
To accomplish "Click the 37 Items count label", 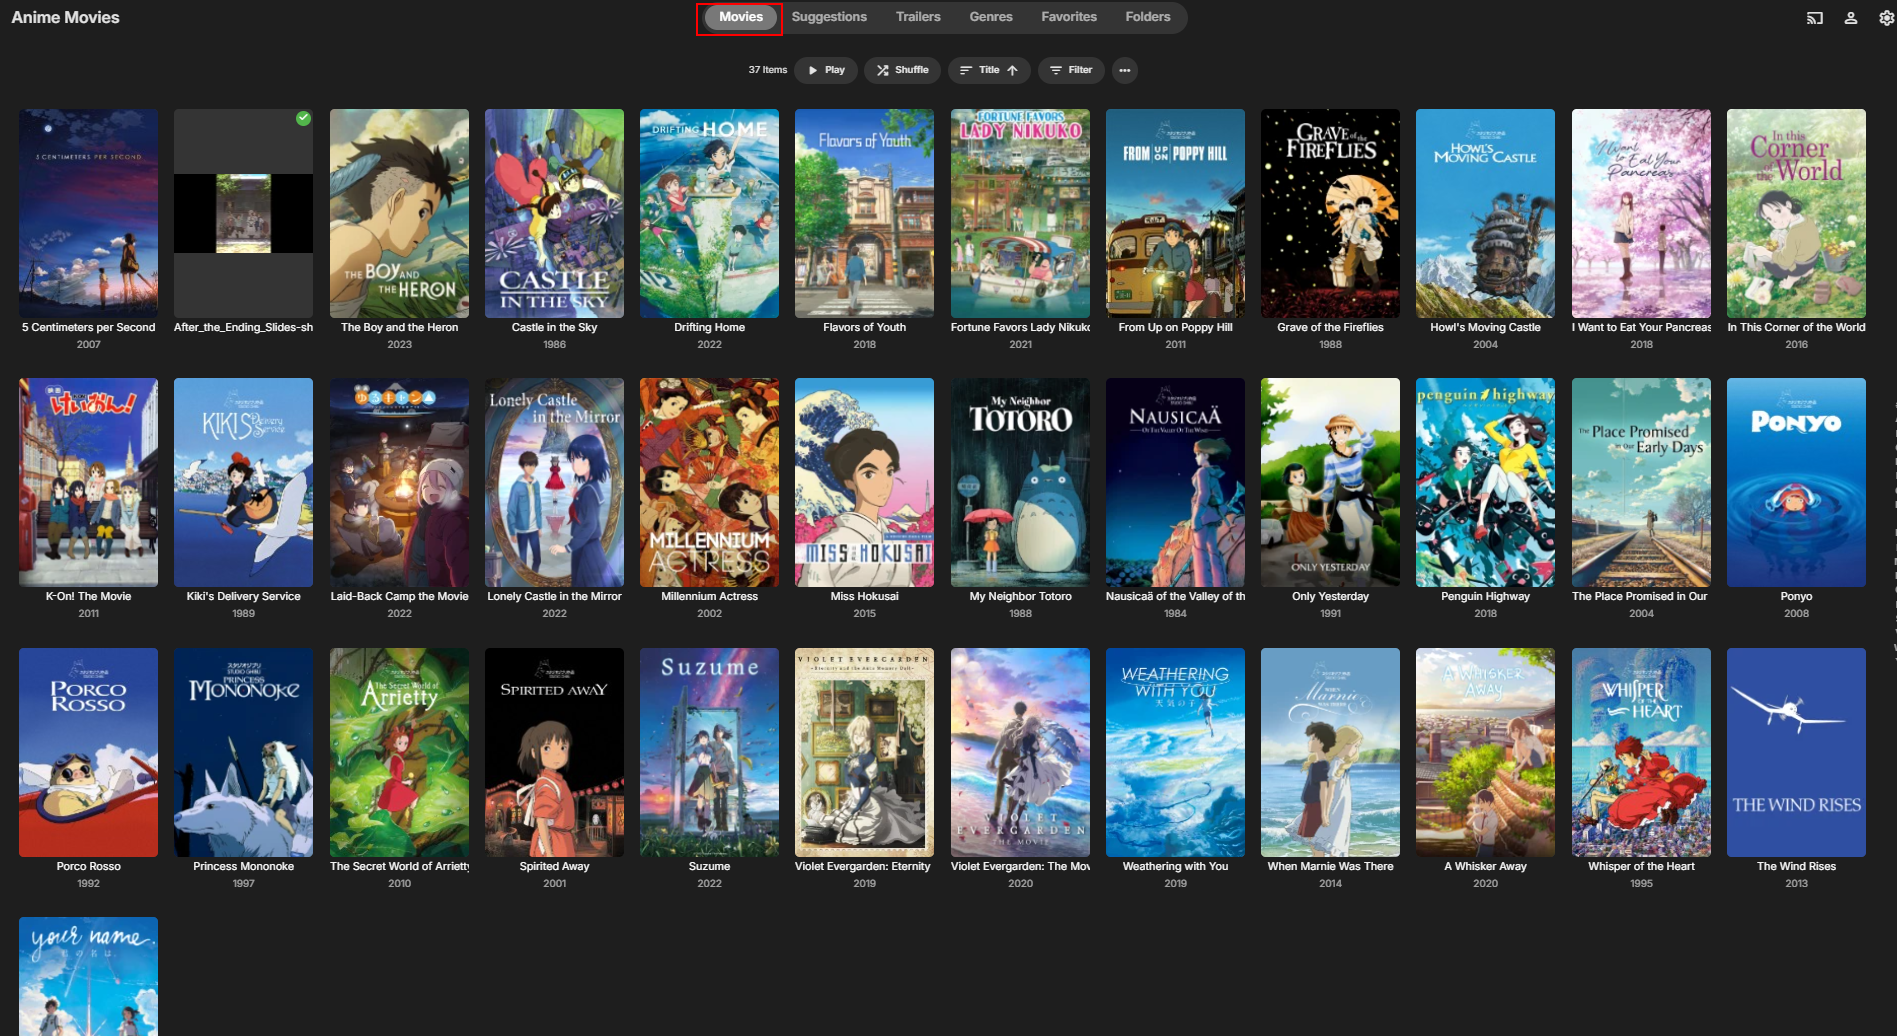I will pyautogui.click(x=767, y=70).
